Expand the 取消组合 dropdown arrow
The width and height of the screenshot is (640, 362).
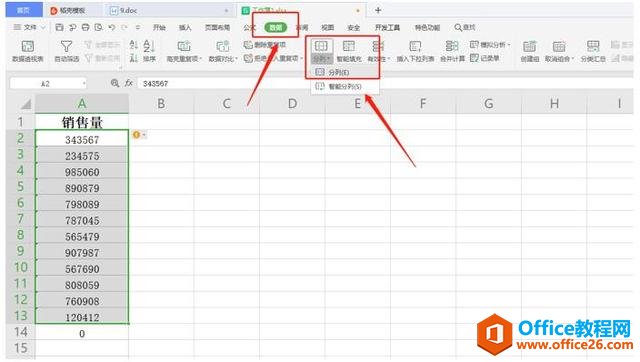pyautogui.click(x=572, y=59)
